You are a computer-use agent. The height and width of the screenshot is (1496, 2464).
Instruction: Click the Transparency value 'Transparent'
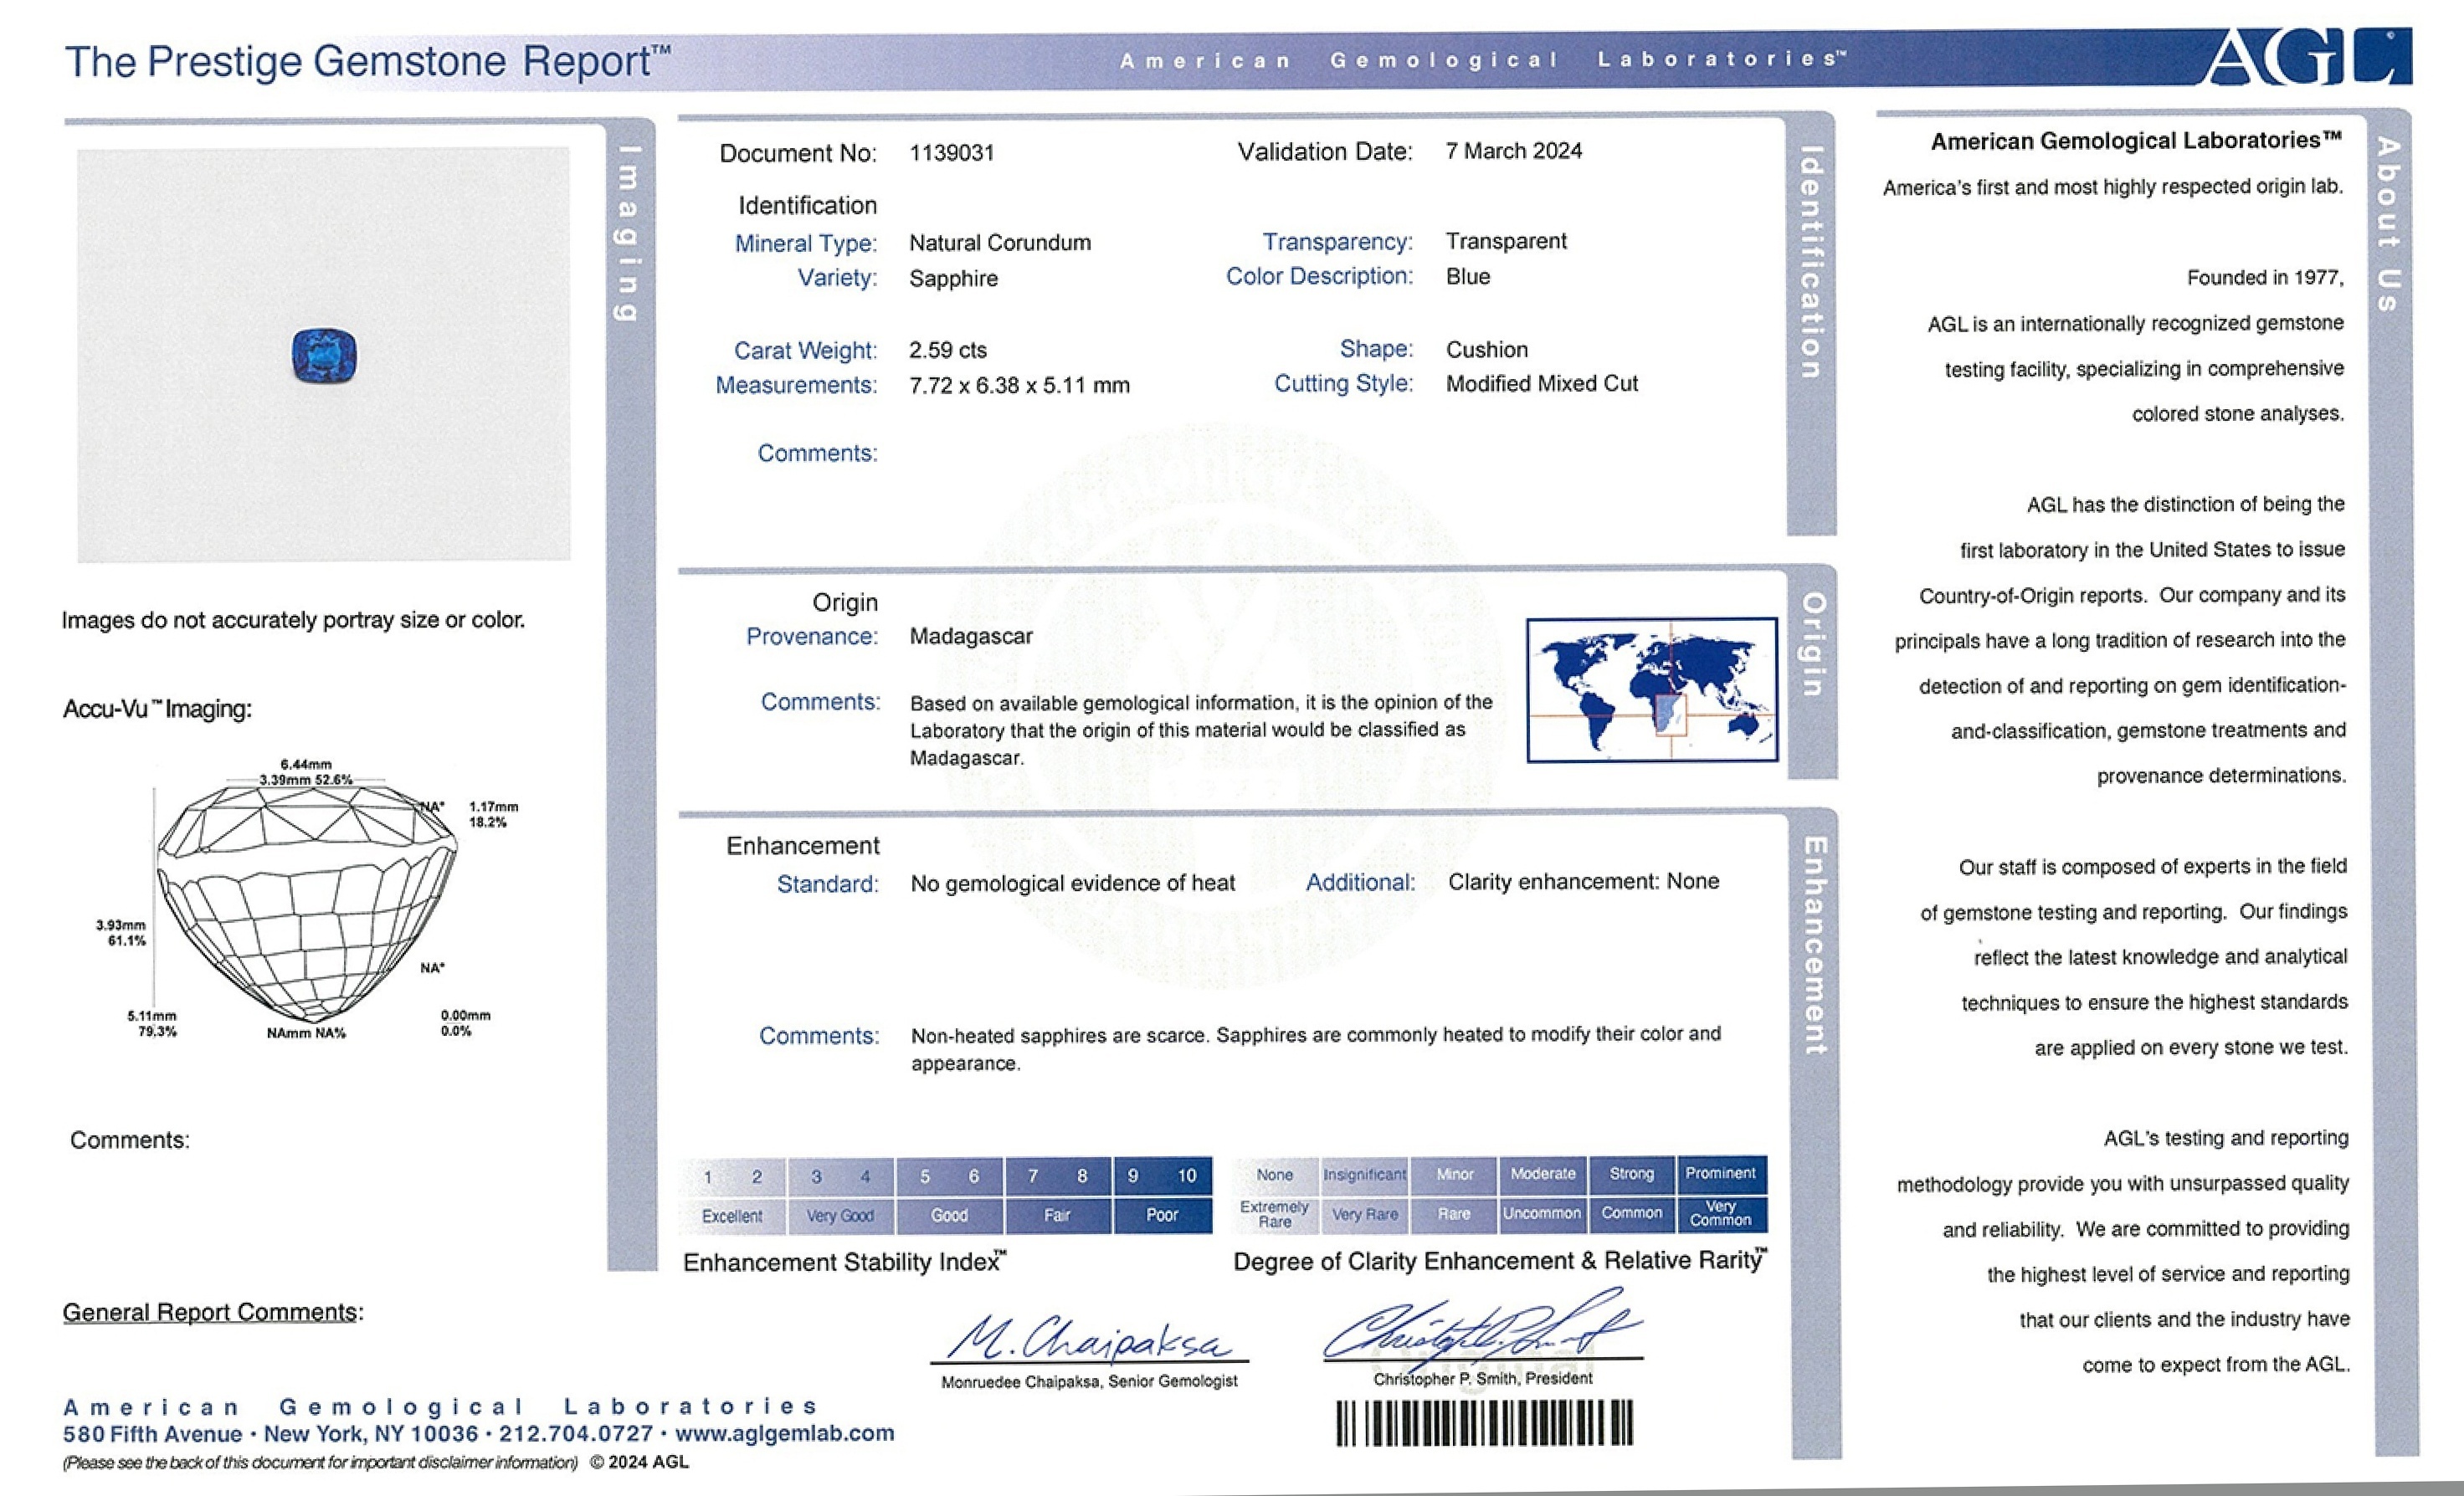(1506, 241)
